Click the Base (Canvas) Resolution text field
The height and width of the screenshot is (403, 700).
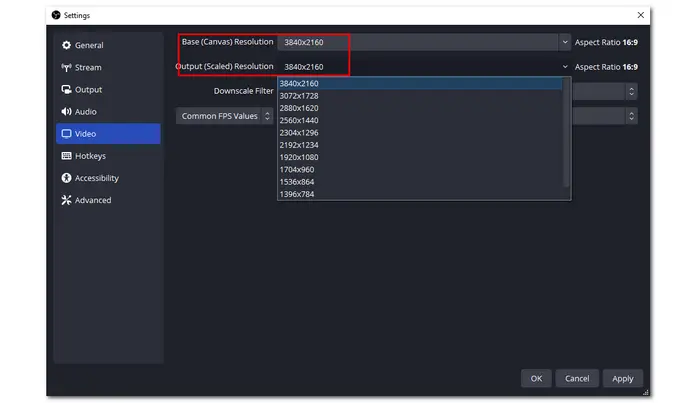[418, 42]
